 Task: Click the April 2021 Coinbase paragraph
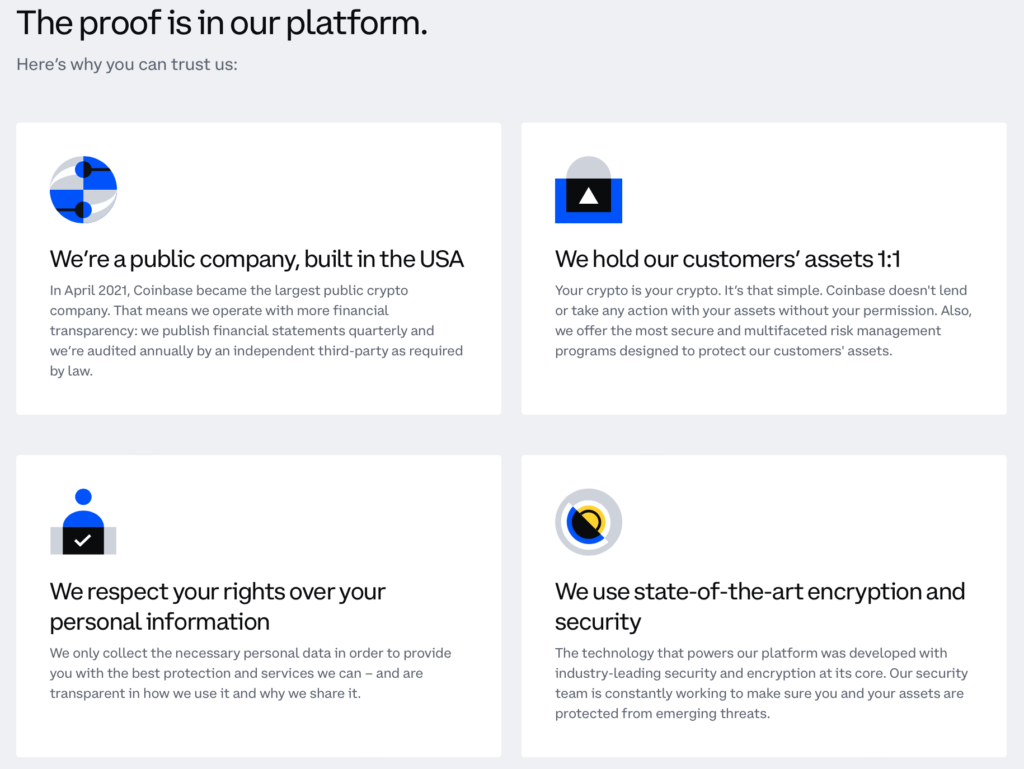(x=256, y=330)
